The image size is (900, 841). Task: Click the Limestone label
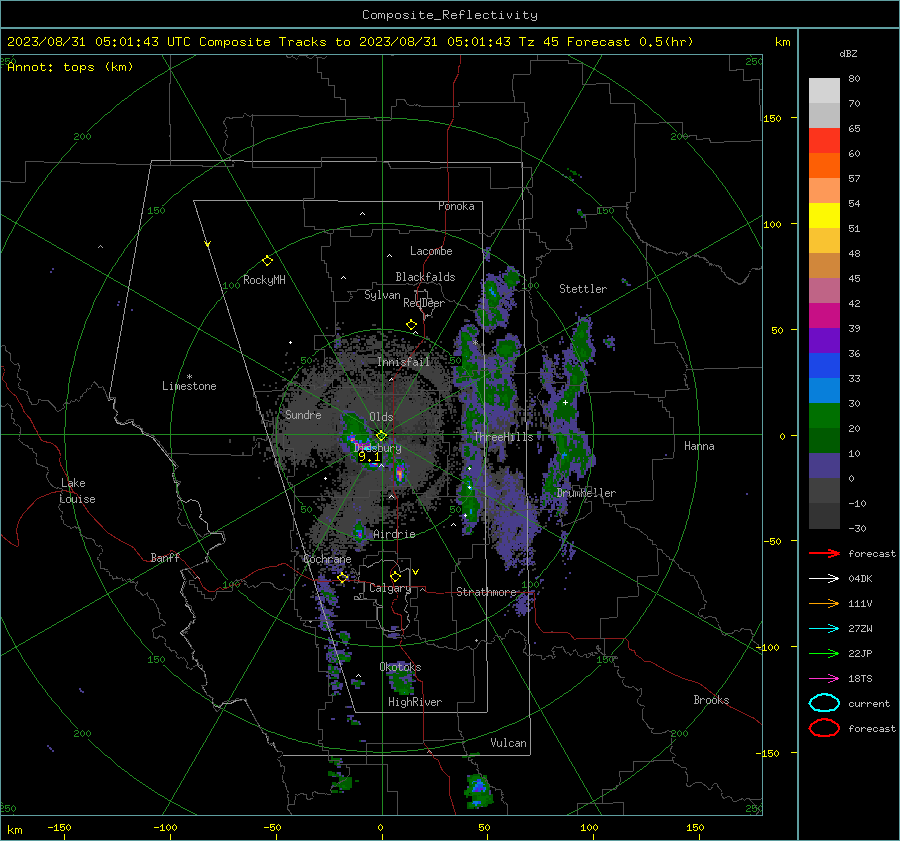(x=189, y=386)
